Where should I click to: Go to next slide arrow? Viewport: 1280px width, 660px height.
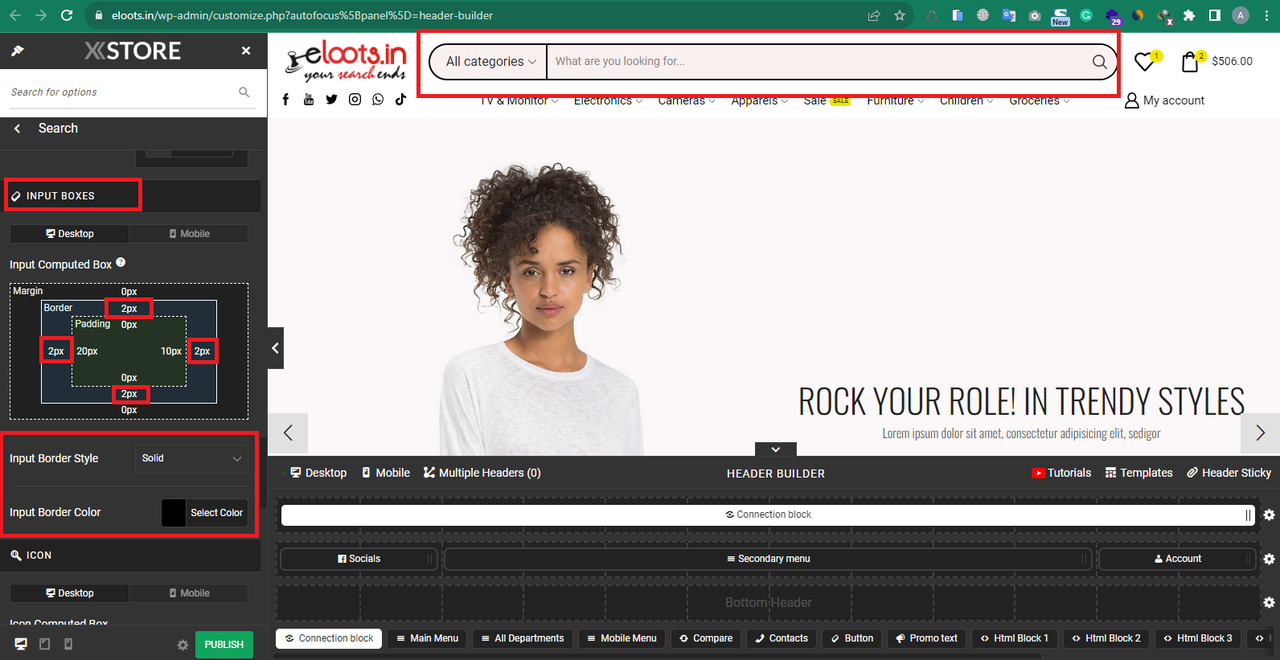pyautogui.click(x=1260, y=433)
